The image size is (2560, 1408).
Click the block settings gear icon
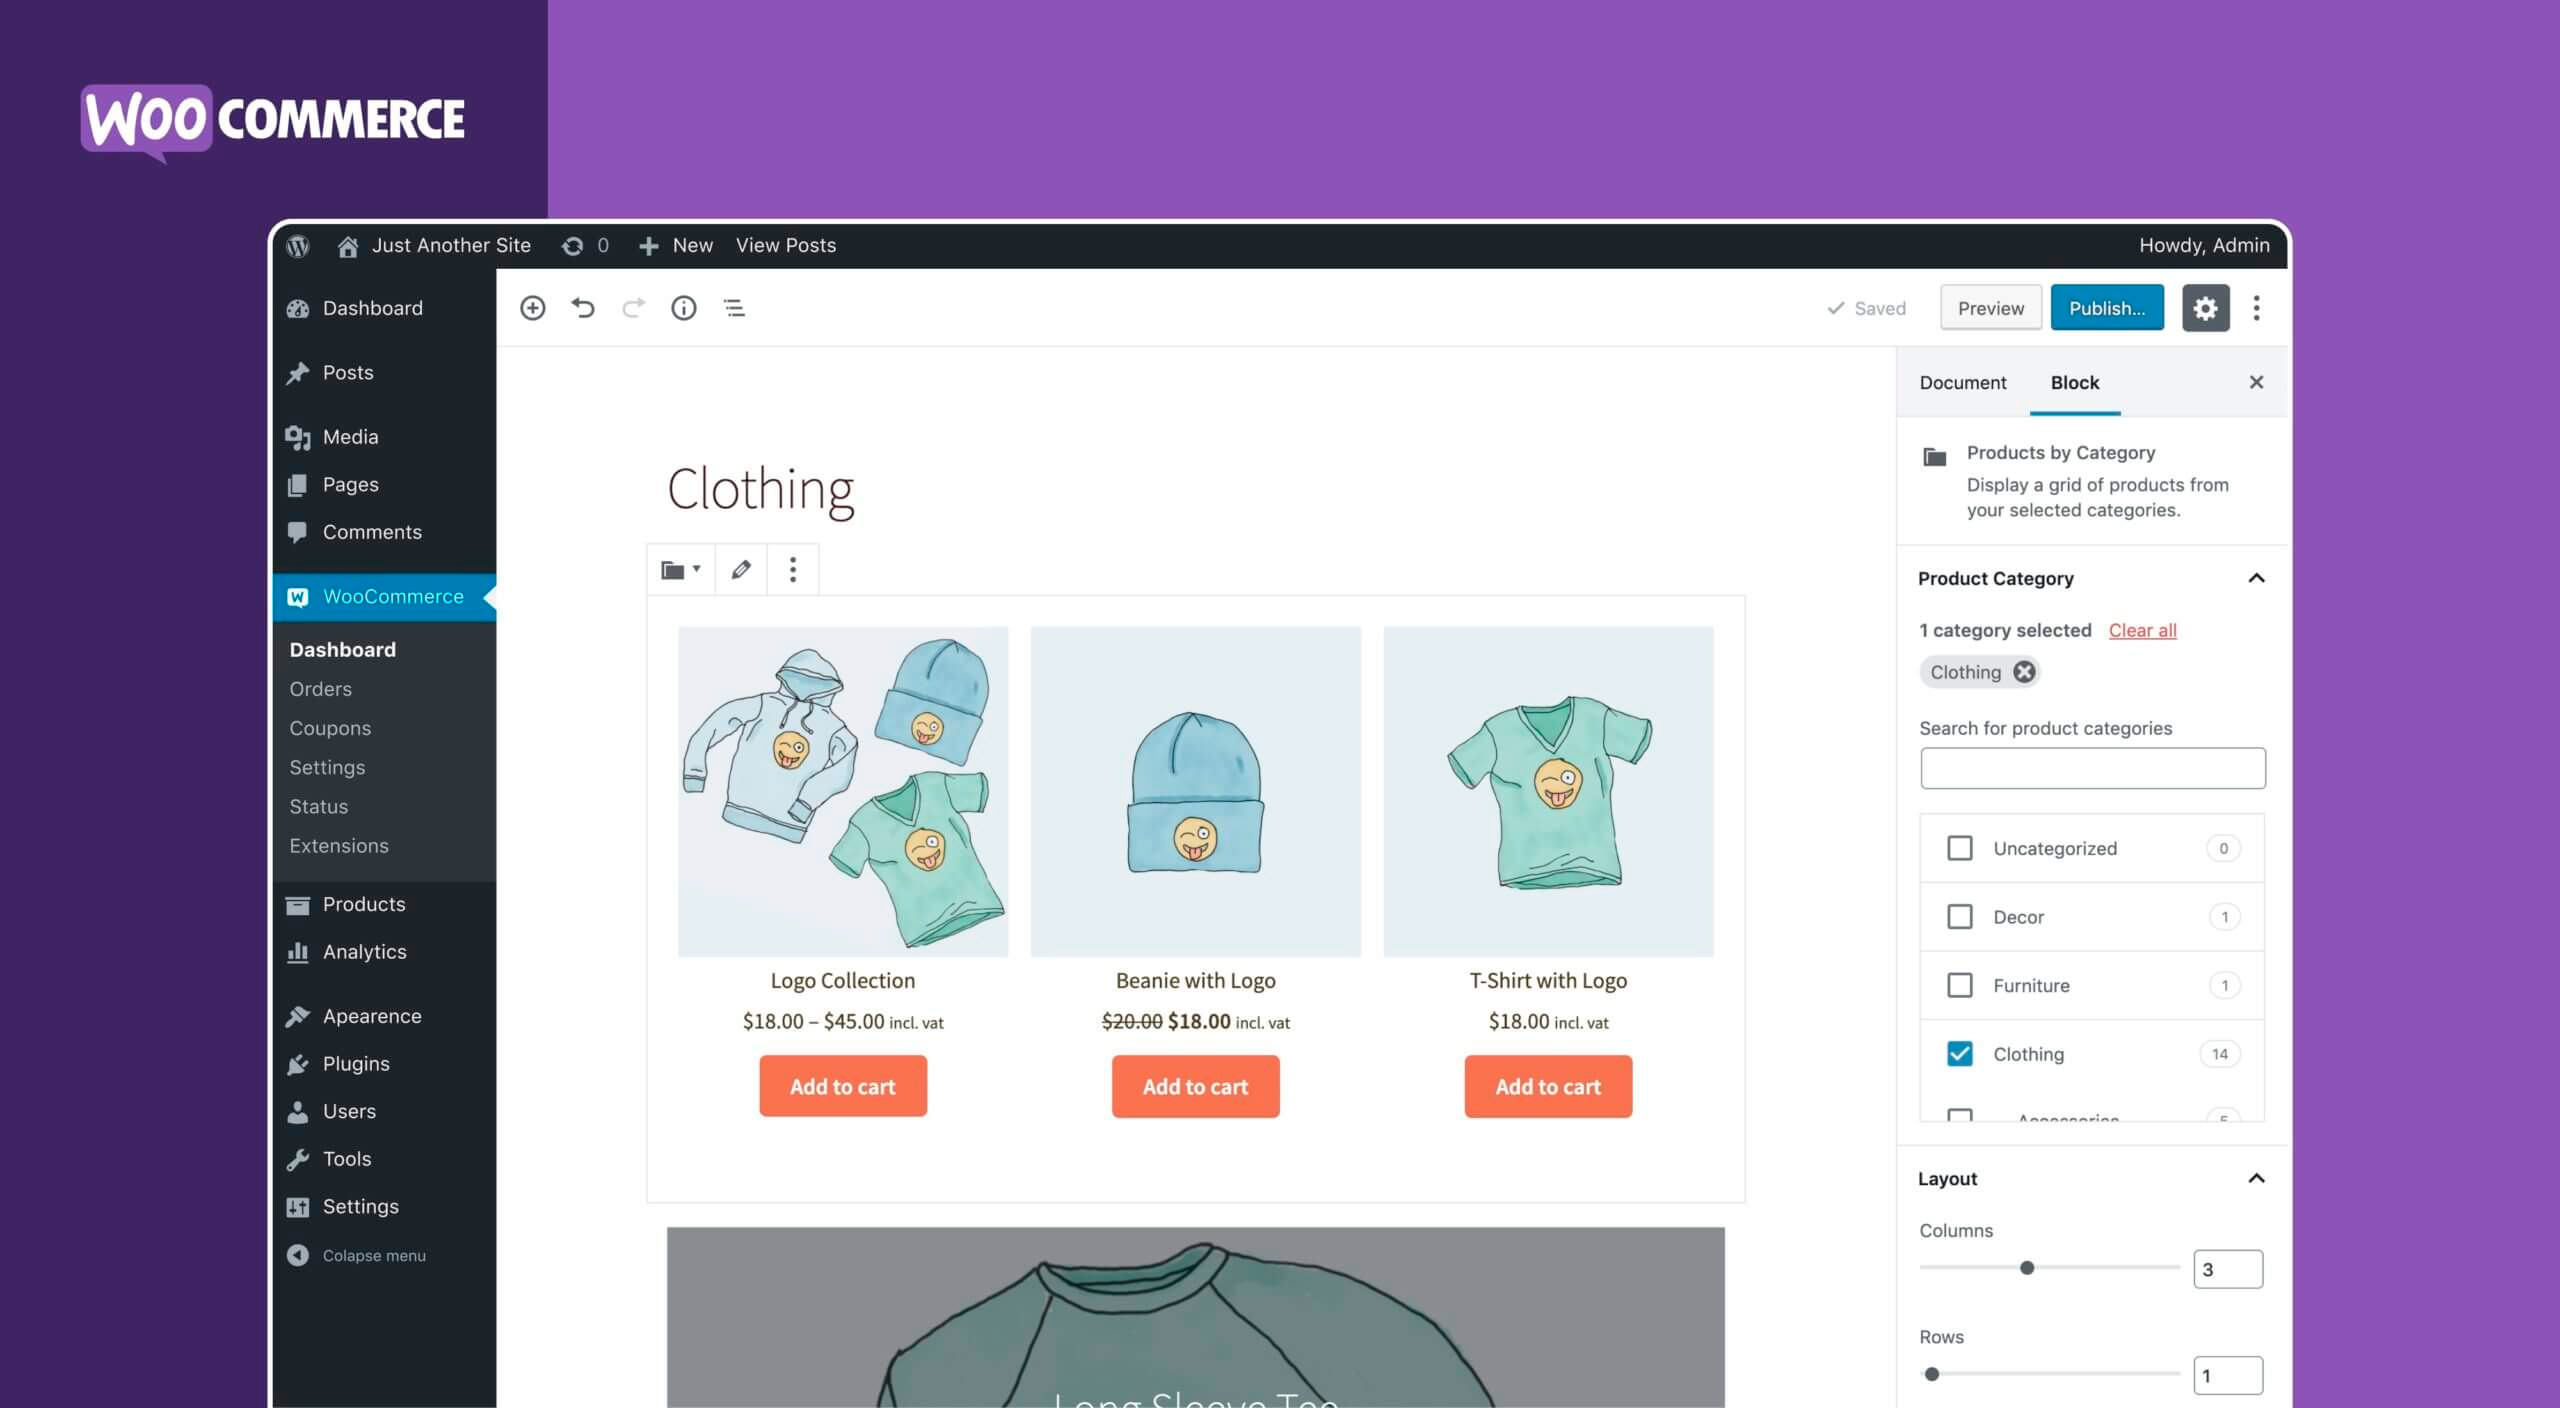point(2205,307)
